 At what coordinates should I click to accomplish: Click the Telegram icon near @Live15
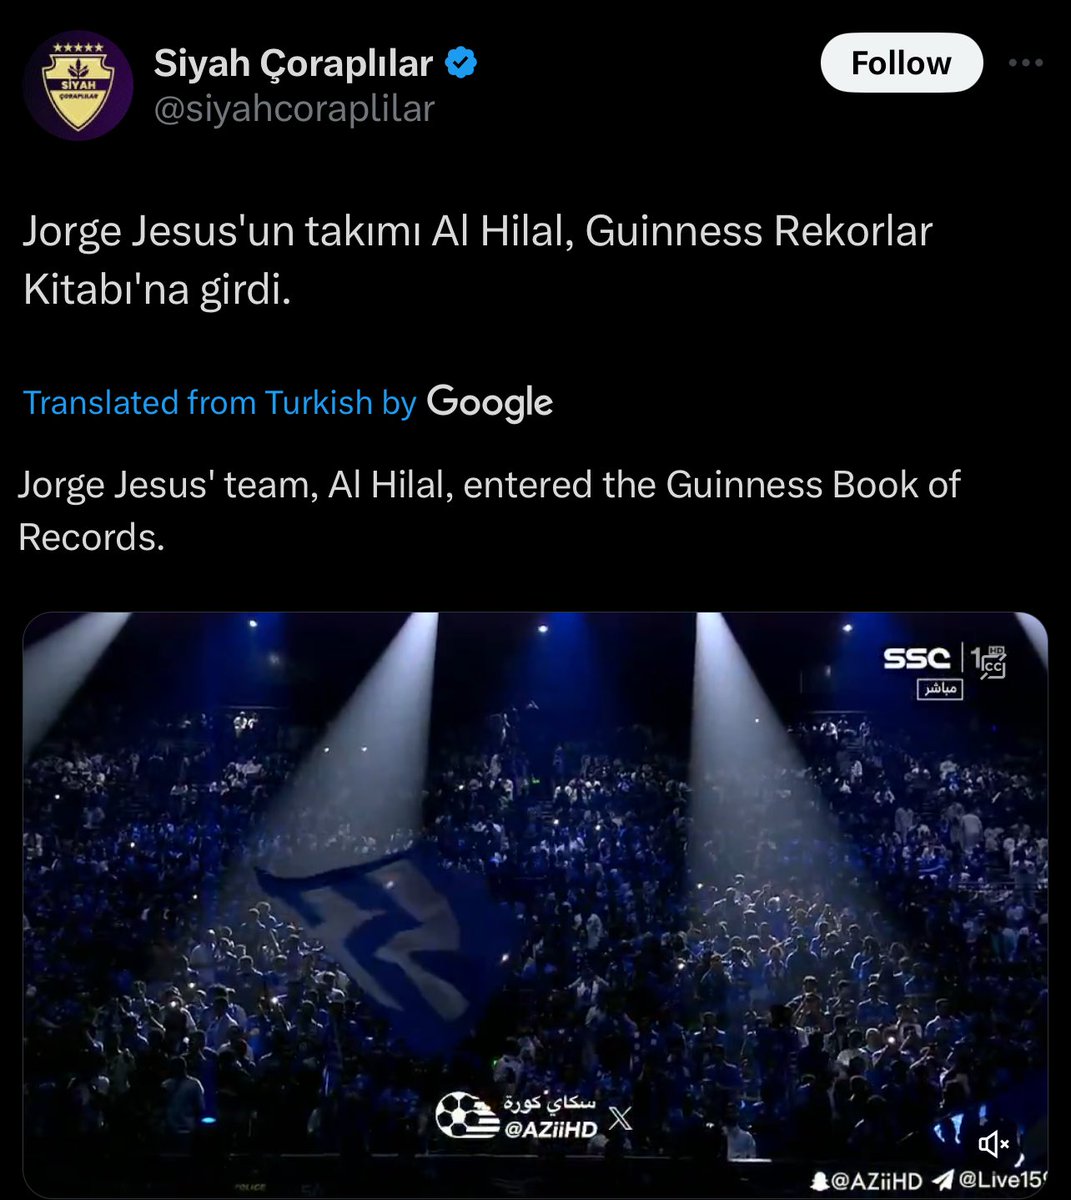(x=942, y=1181)
